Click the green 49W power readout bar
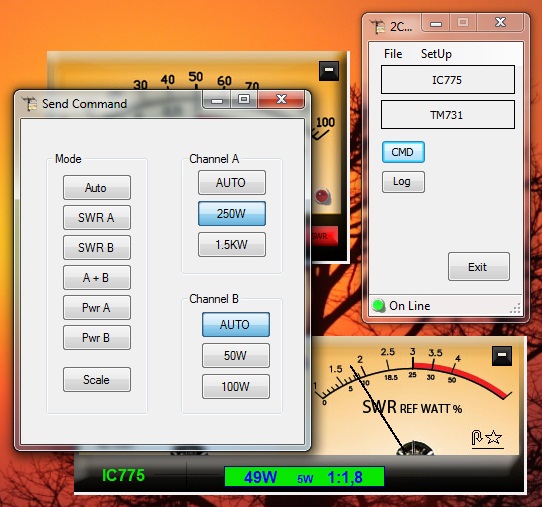The height and width of the screenshot is (507, 542). coord(304,477)
